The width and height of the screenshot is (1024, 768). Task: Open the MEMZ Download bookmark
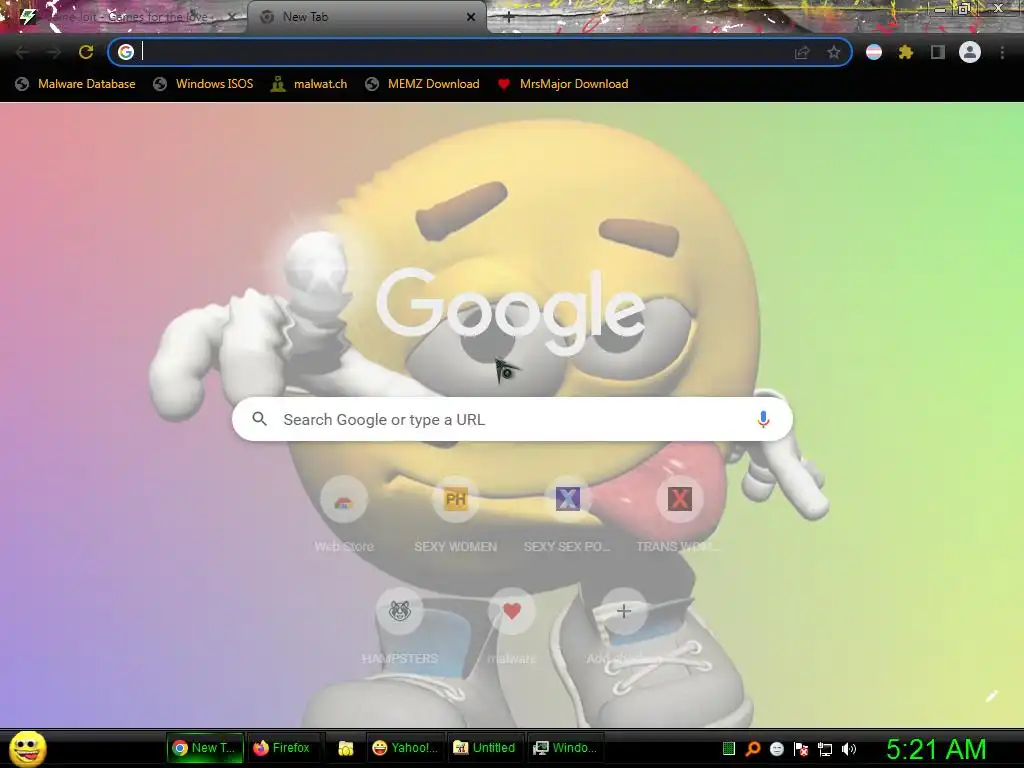(x=423, y=84)
